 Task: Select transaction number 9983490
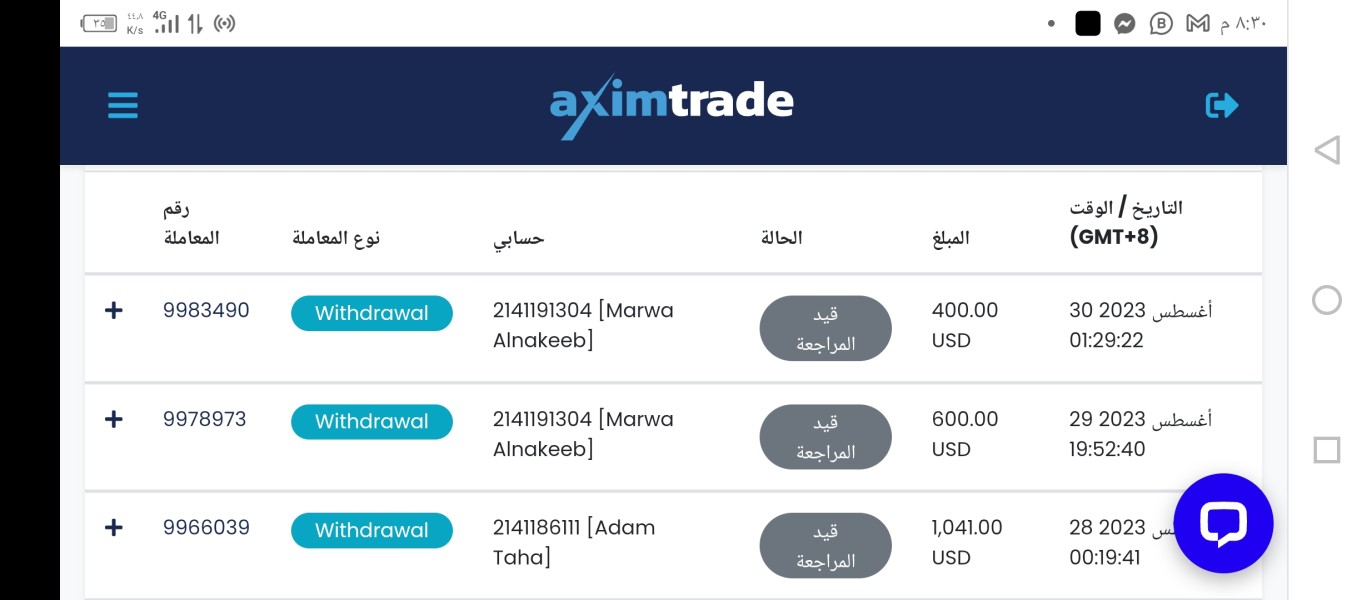(x=206, y=311)
